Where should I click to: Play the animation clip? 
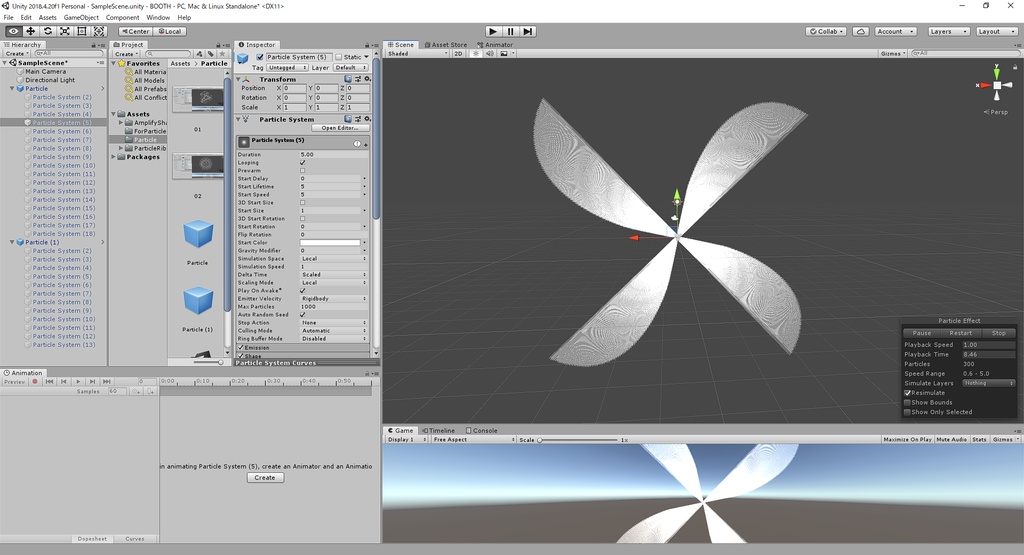pyautogui.click(x=78, y=381)
